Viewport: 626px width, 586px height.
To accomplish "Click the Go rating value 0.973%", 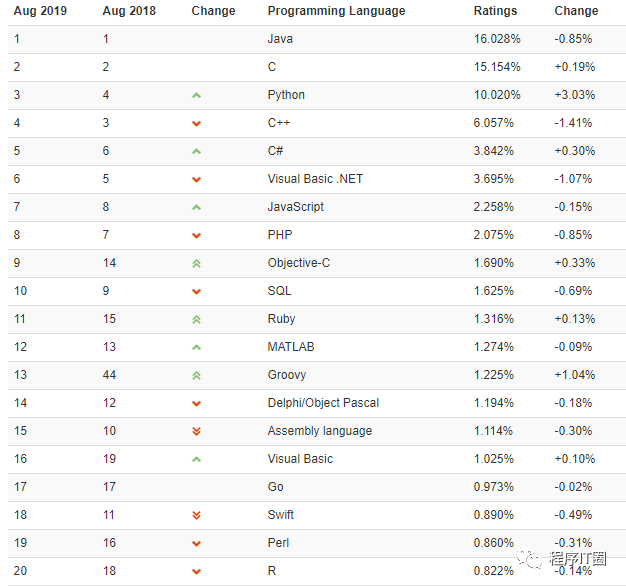I will tap(493, 487).
